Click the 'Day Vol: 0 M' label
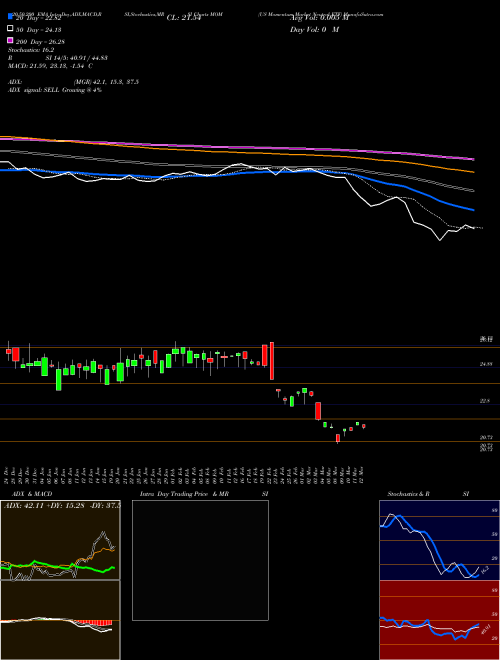 314,29
